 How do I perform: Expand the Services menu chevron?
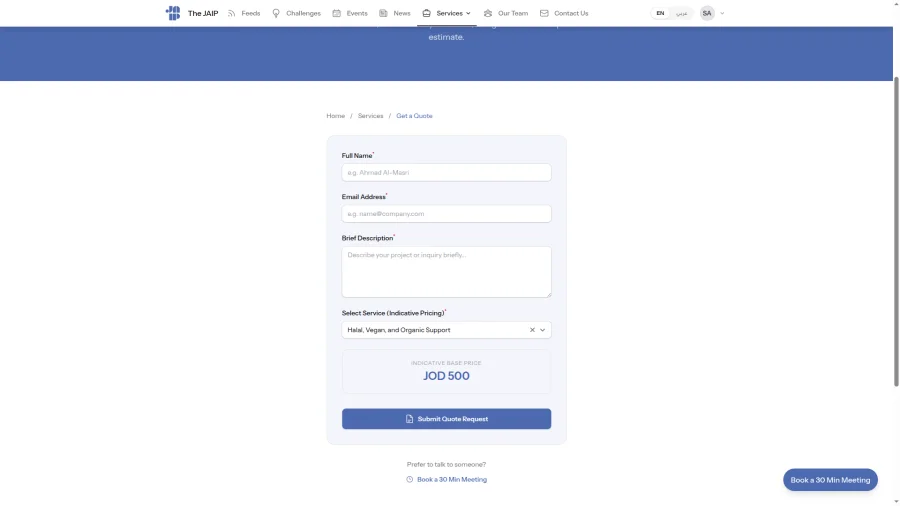(468, 13)
